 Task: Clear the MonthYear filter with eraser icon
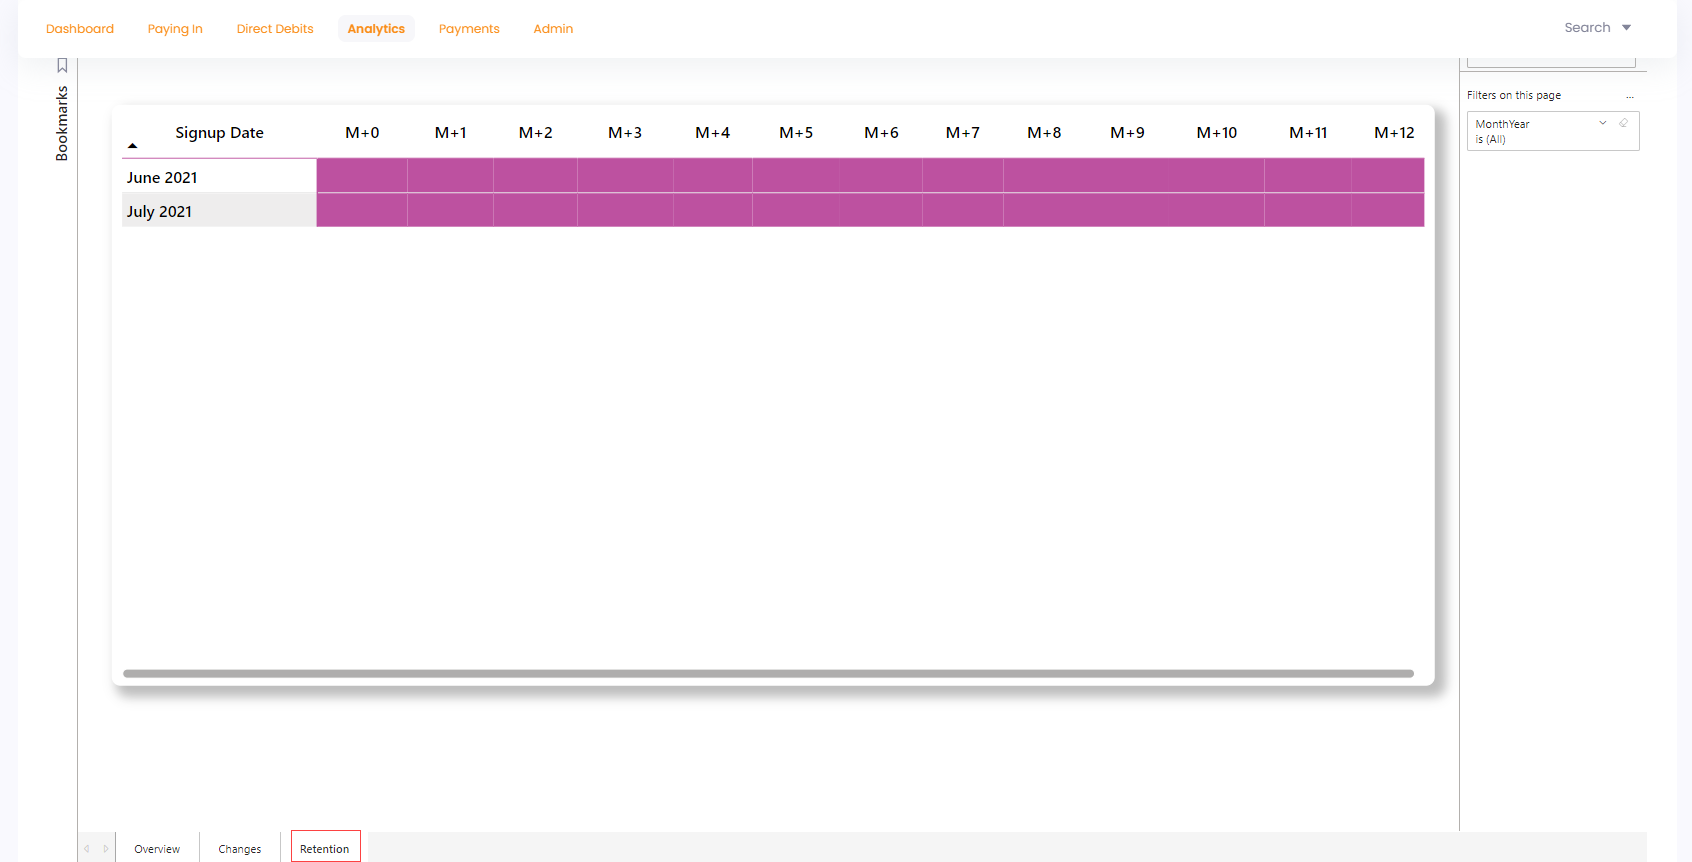1623,123
